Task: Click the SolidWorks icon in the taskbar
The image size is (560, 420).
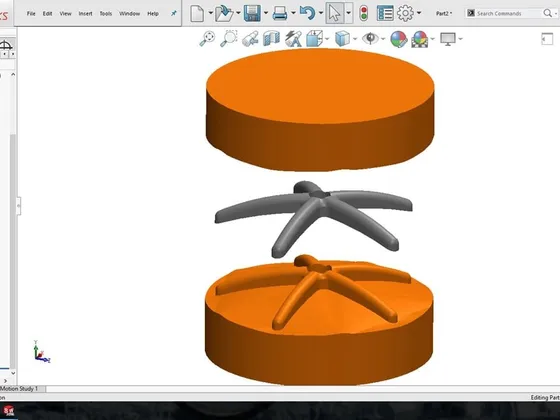Action: [x=9, y=411]
